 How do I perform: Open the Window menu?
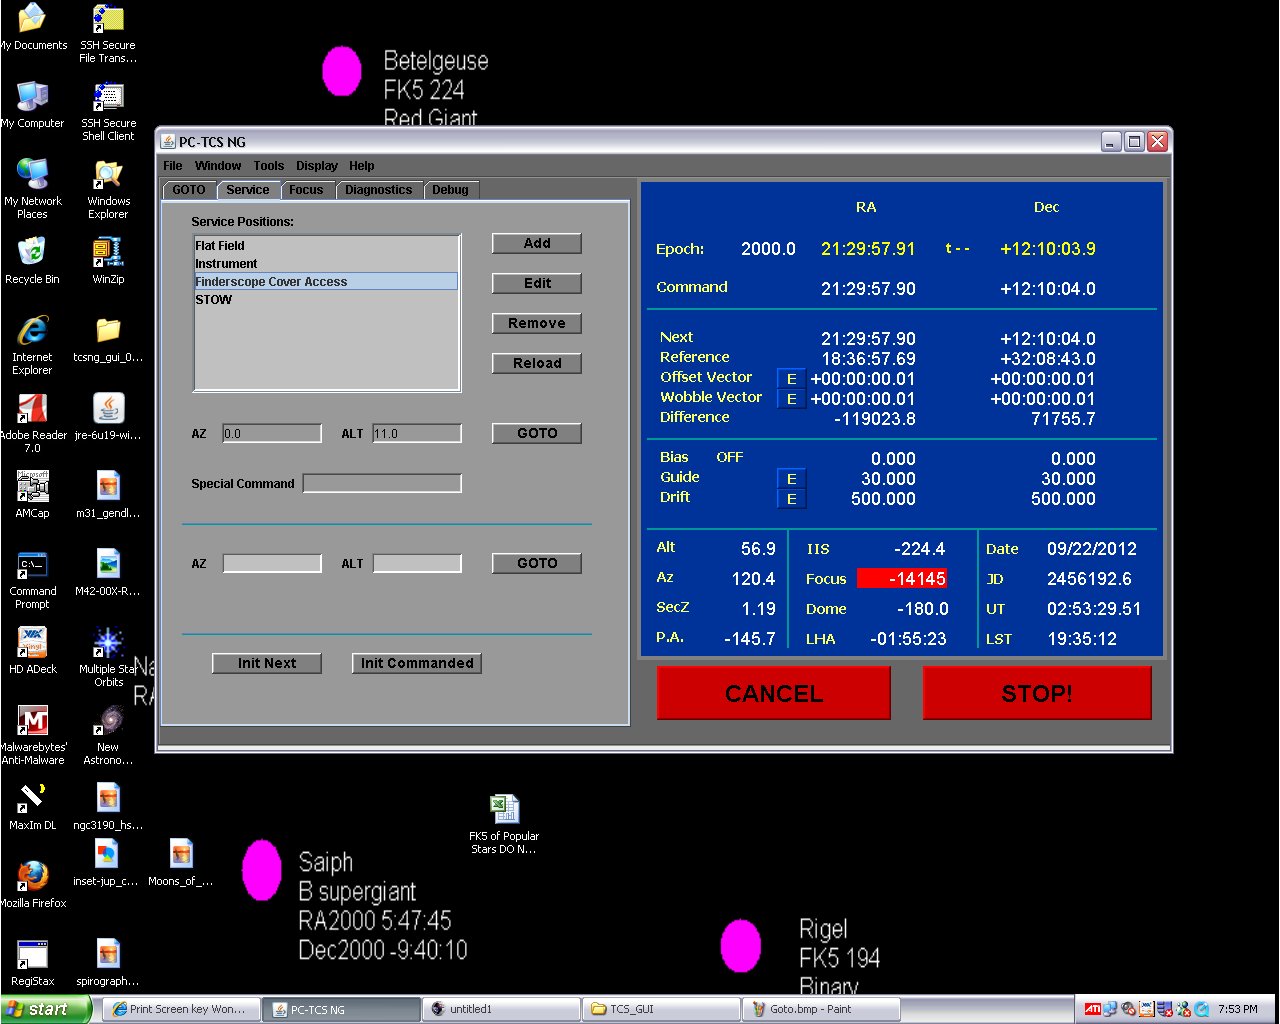tap(218, 166)
